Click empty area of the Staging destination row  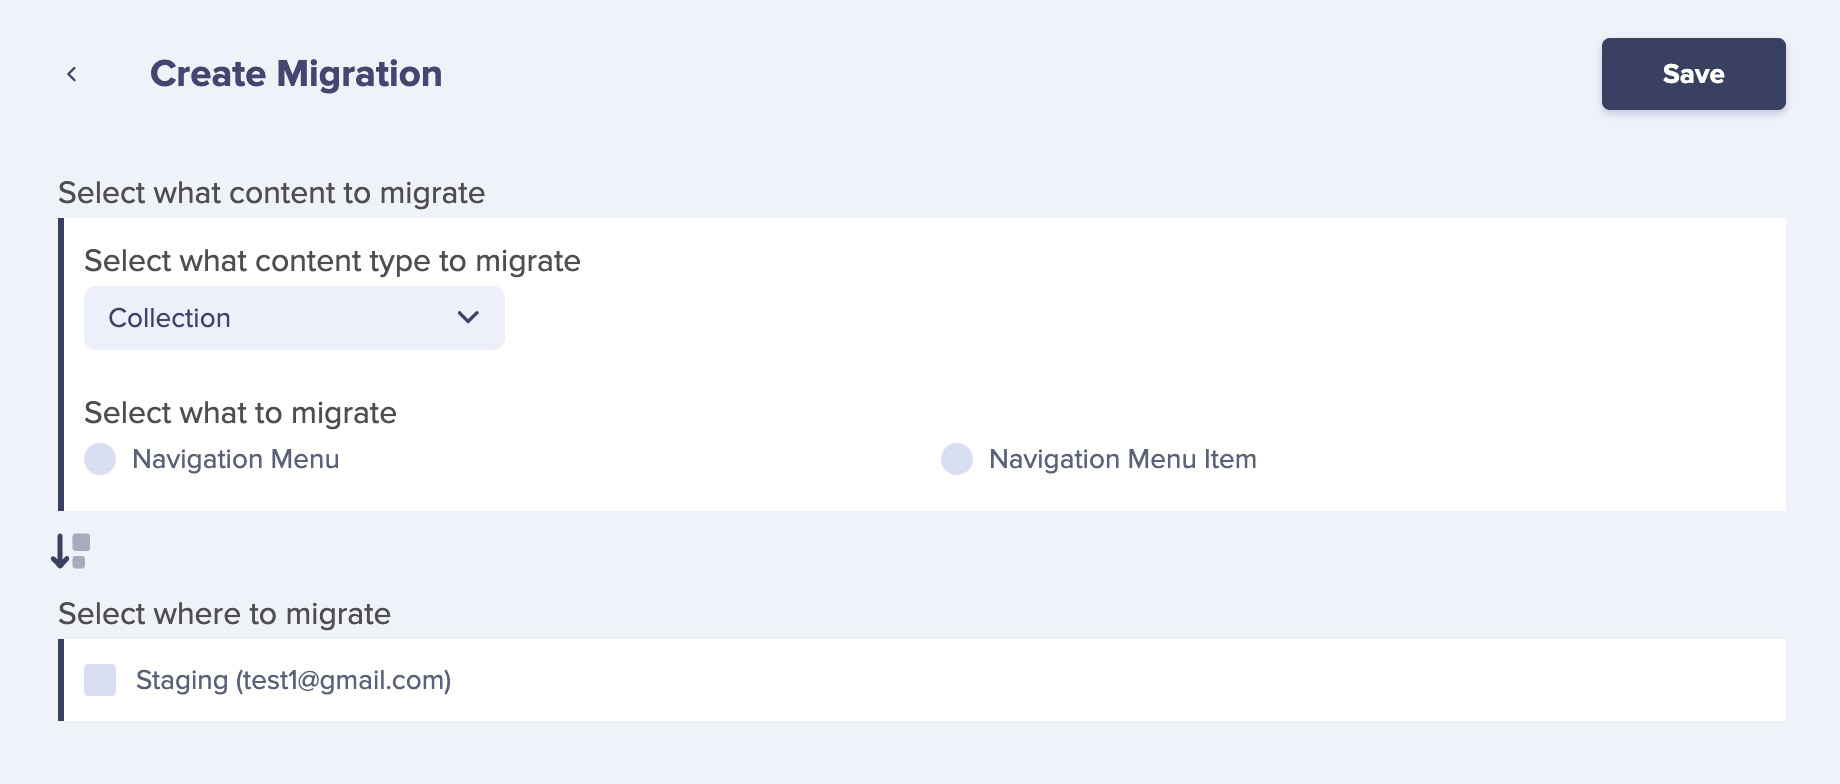point(1100,680)
